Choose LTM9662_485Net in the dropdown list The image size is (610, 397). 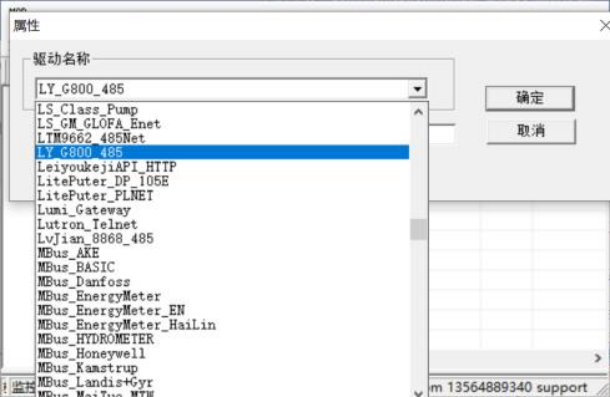pos(223,138)
